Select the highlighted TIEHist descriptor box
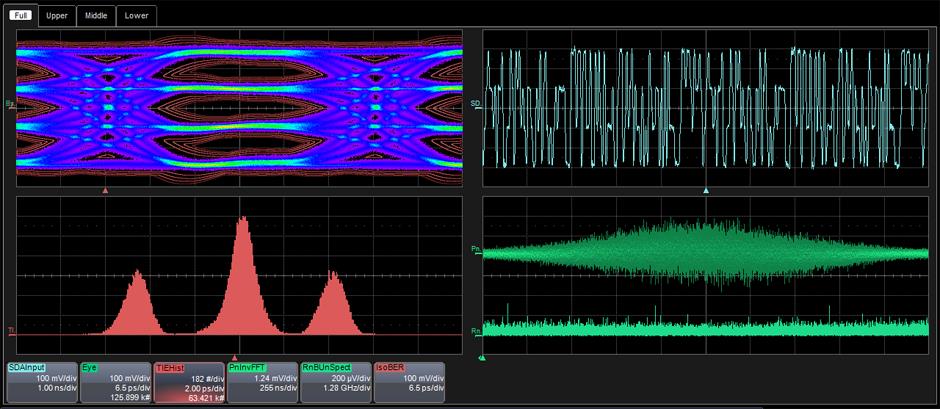Viewport: 940px width, 409px height. (188, 382)
